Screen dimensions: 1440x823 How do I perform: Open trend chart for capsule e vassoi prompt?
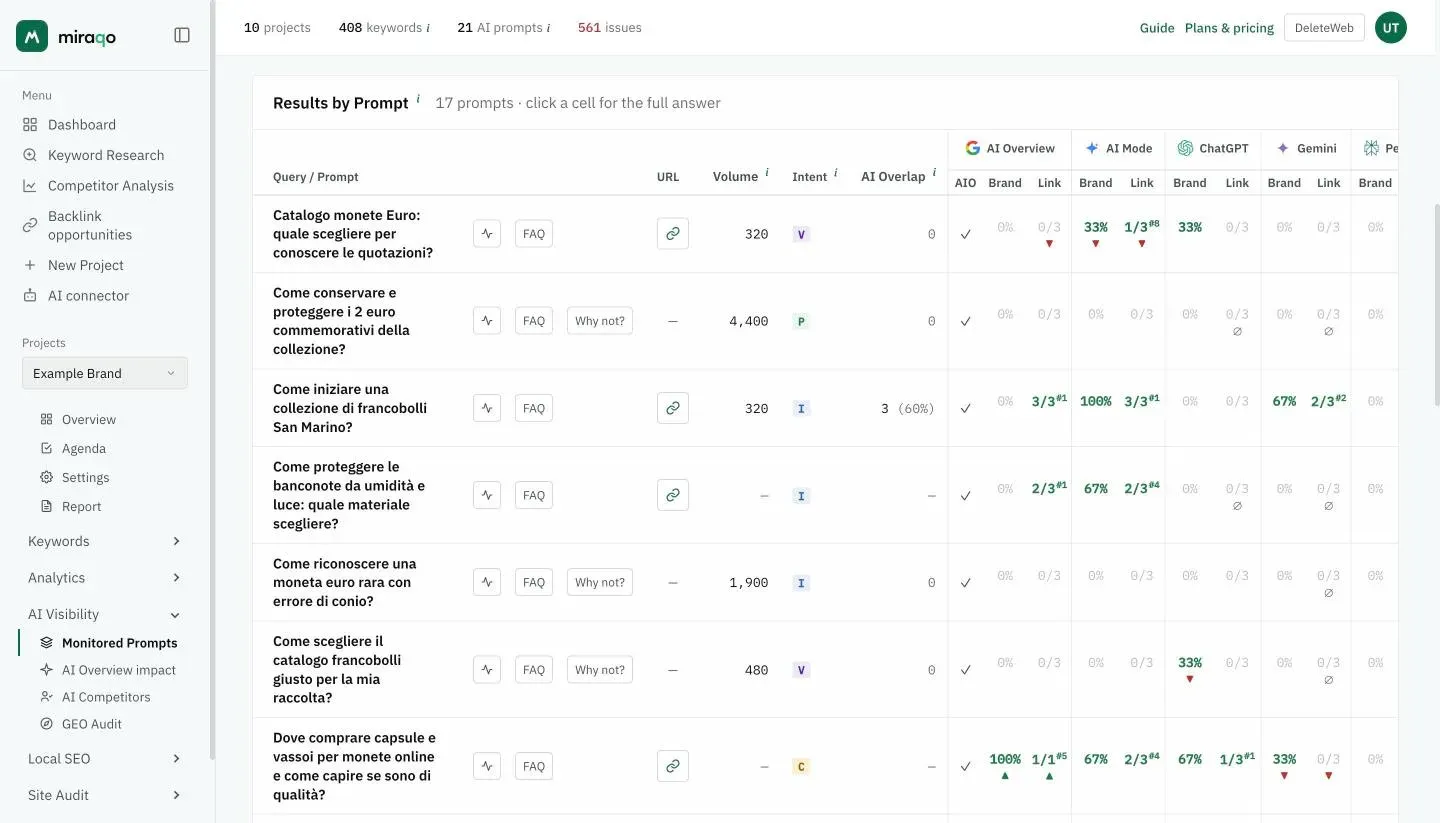click(487, 767)
